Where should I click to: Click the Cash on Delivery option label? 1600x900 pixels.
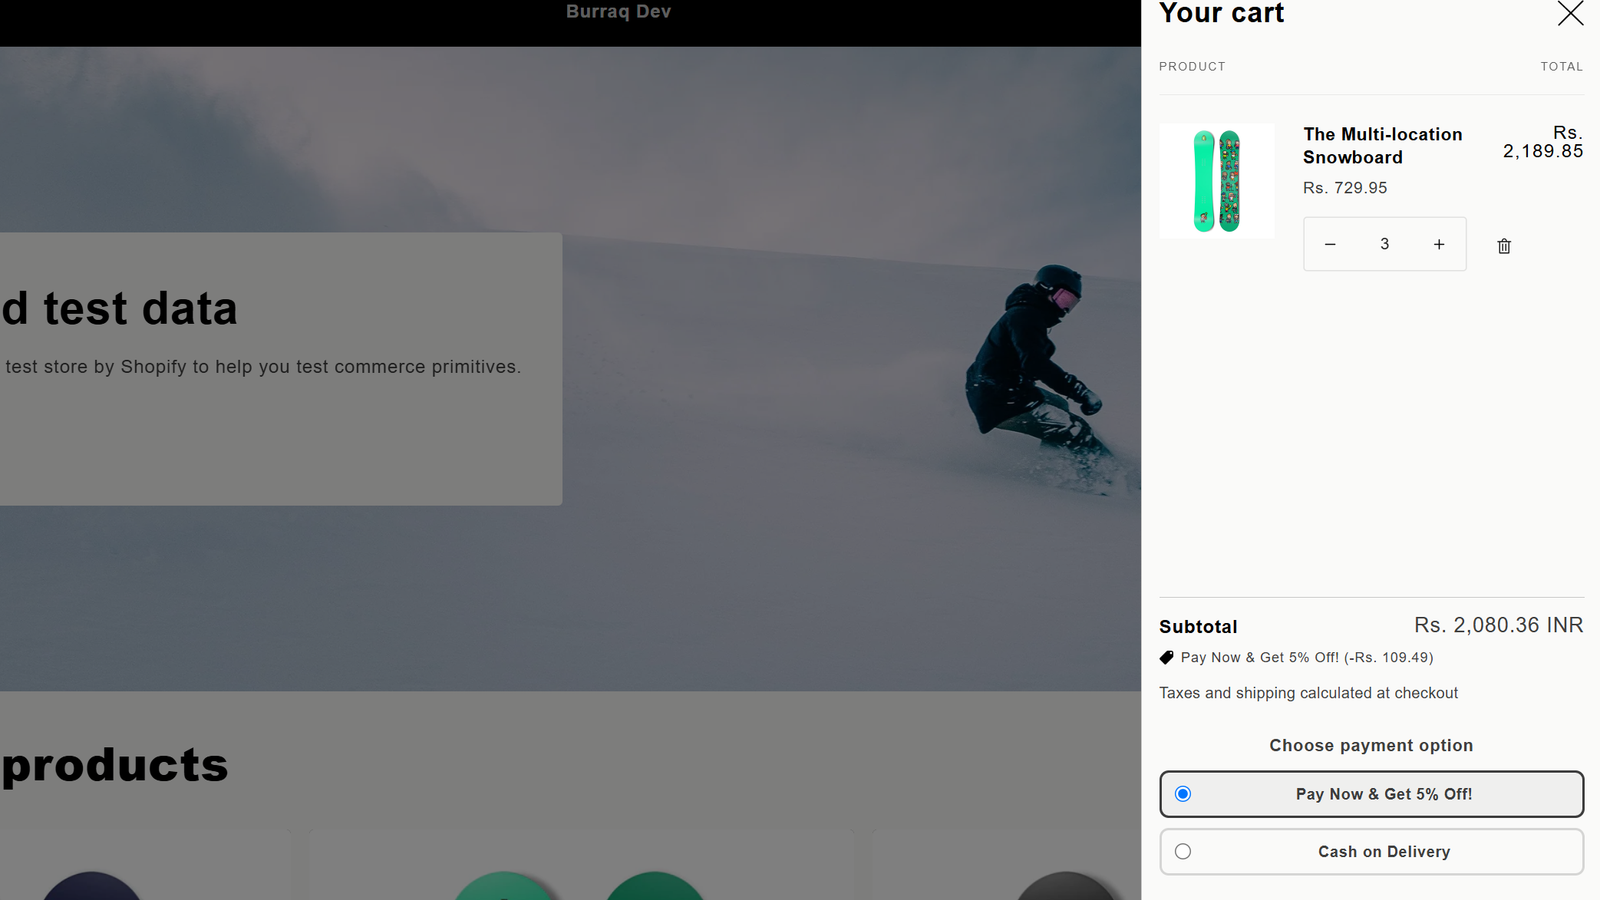[1384, 852]
